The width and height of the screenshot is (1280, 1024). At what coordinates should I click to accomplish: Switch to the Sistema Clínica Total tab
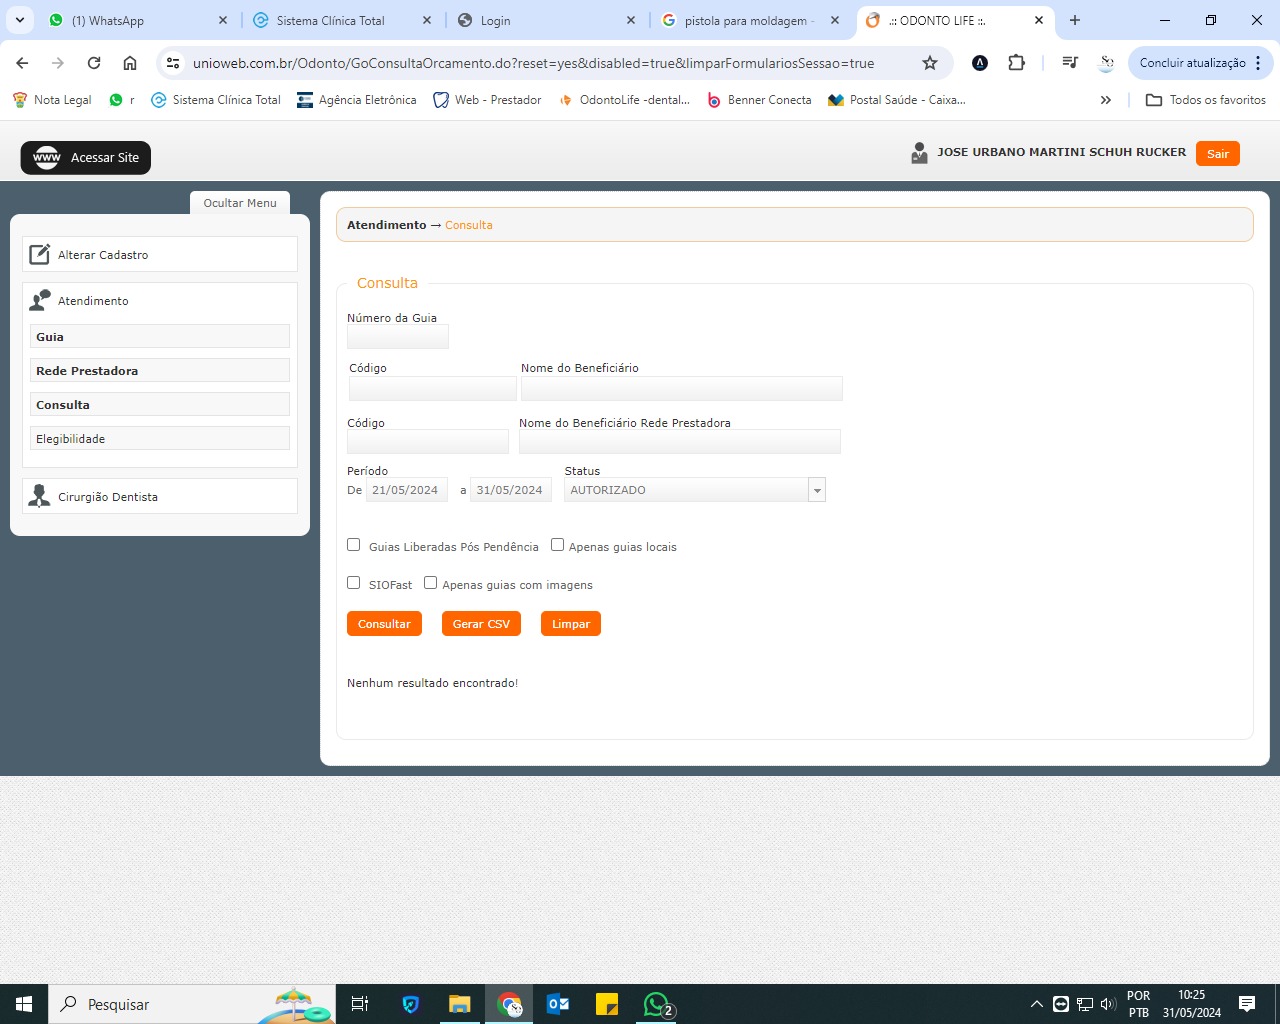point(340,20)
